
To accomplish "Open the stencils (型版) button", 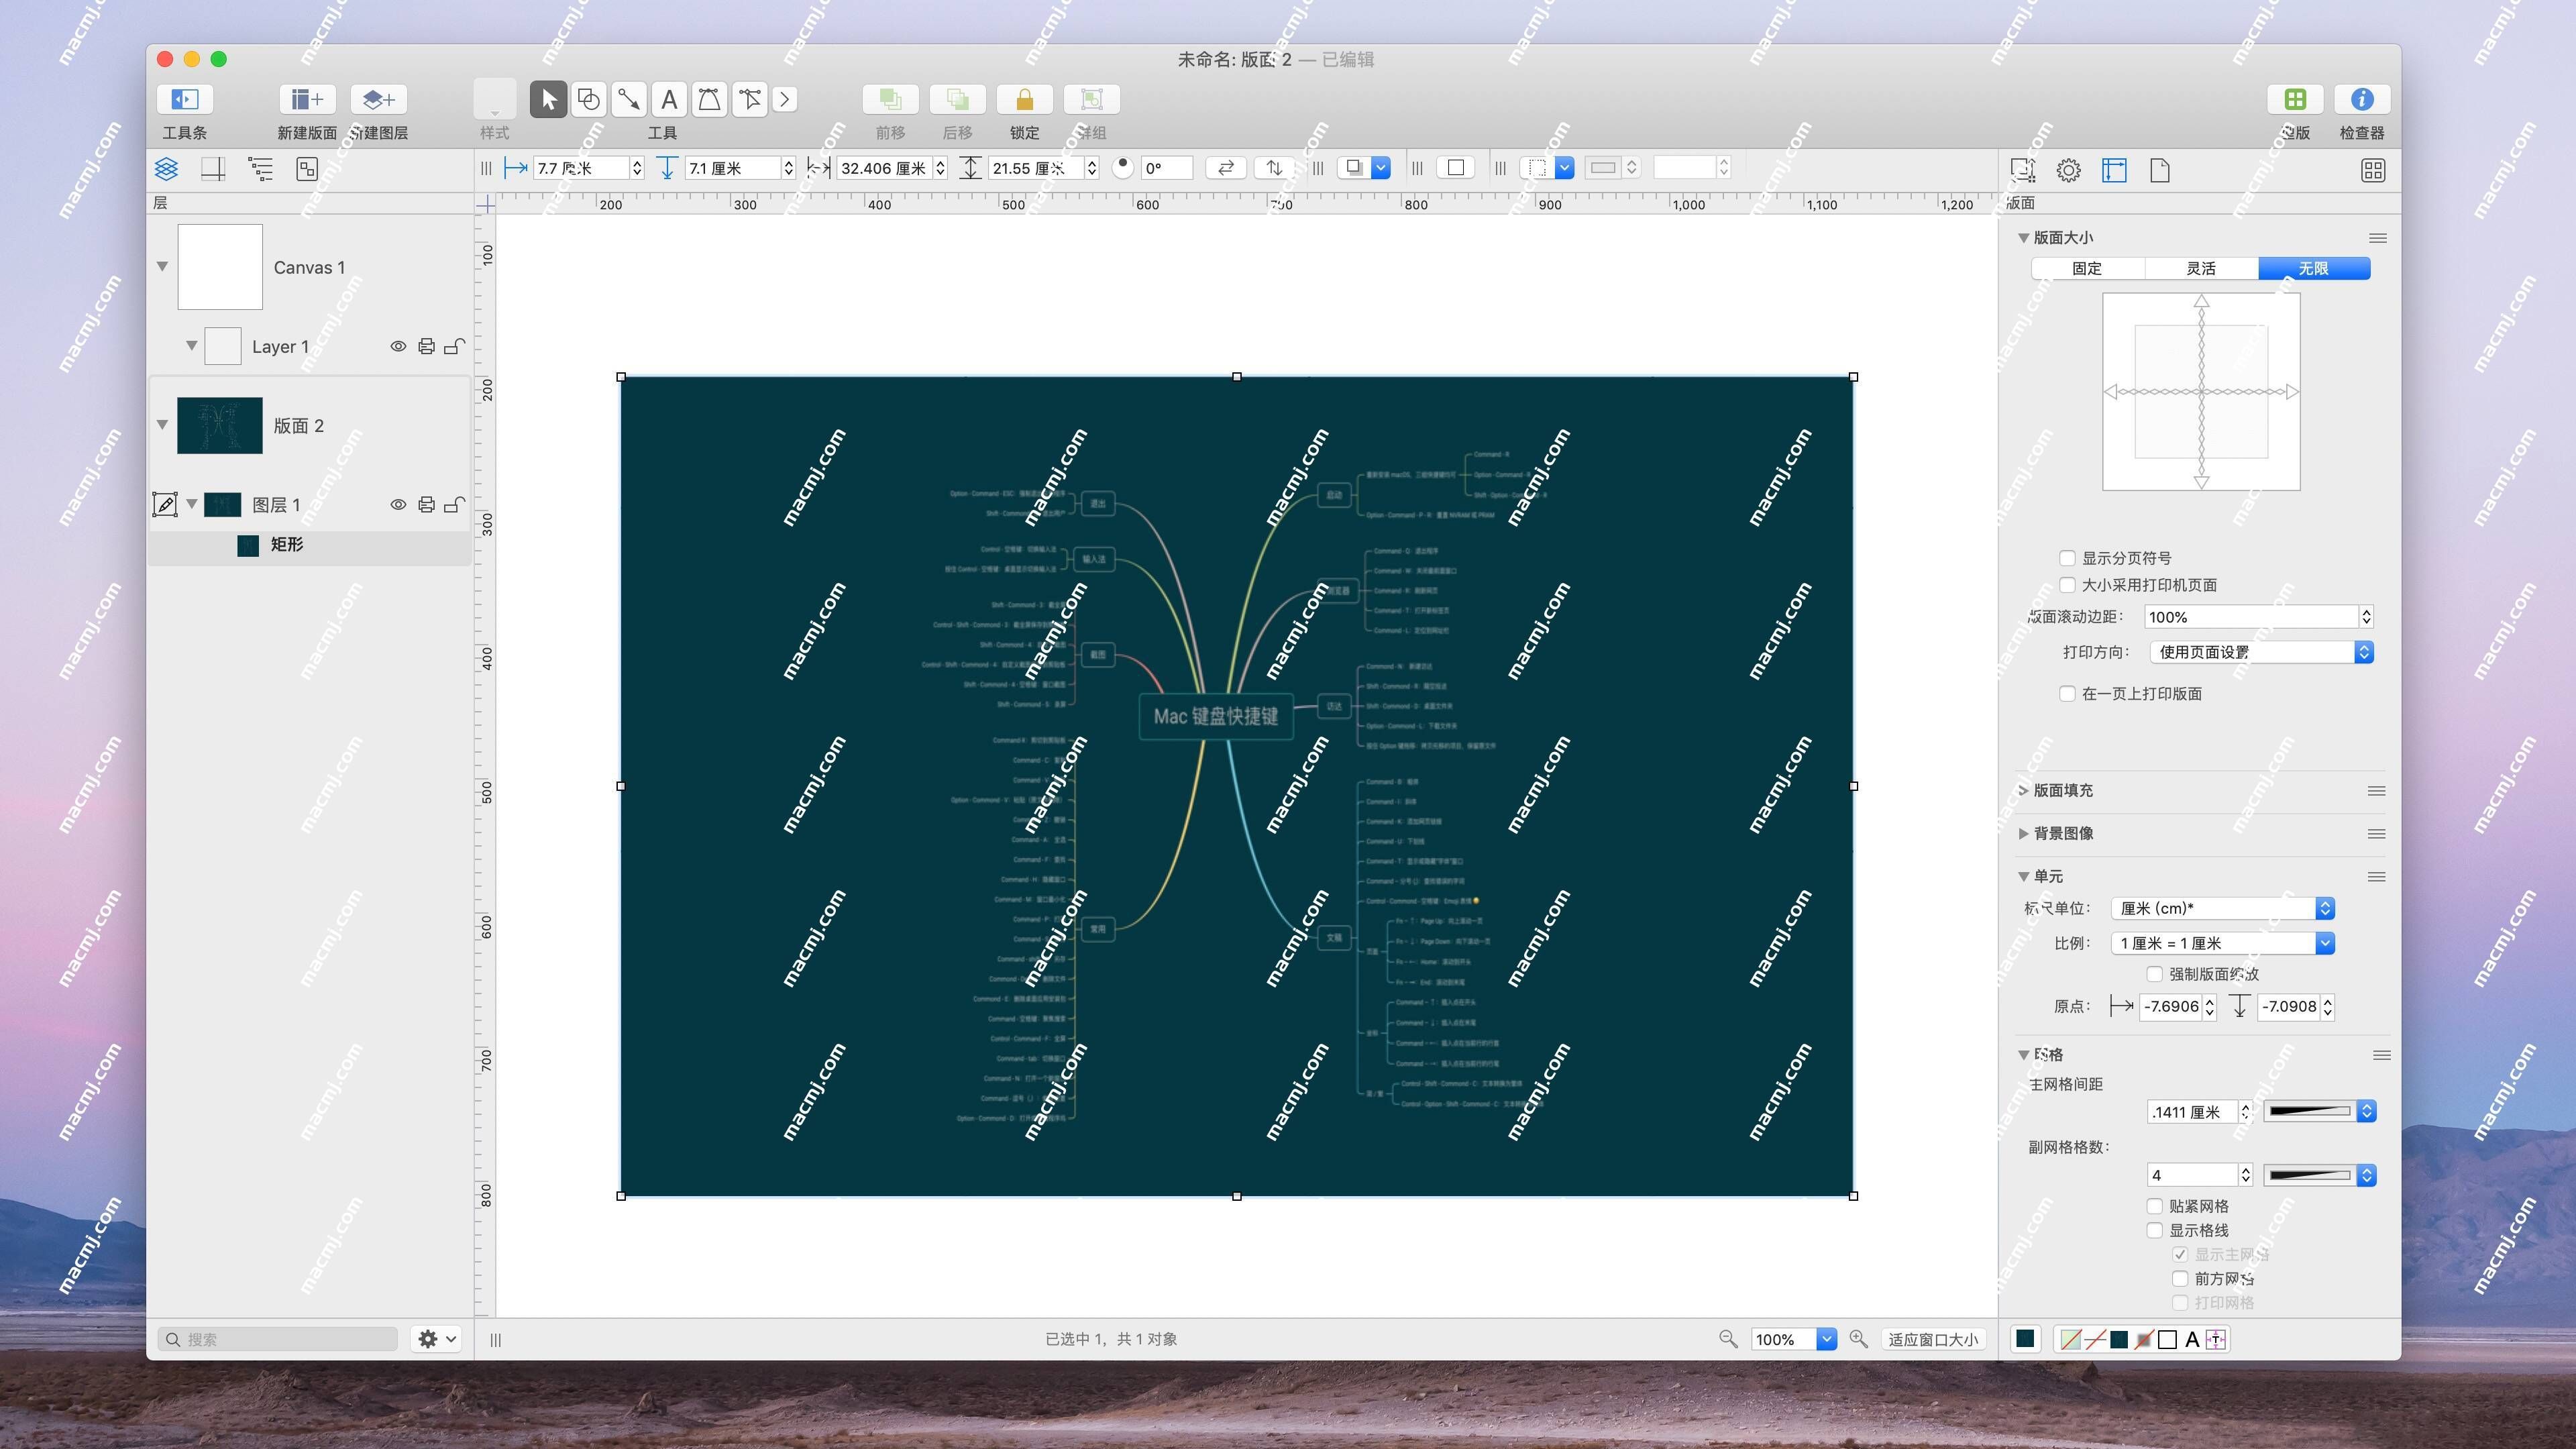I will coord(2295,99).
